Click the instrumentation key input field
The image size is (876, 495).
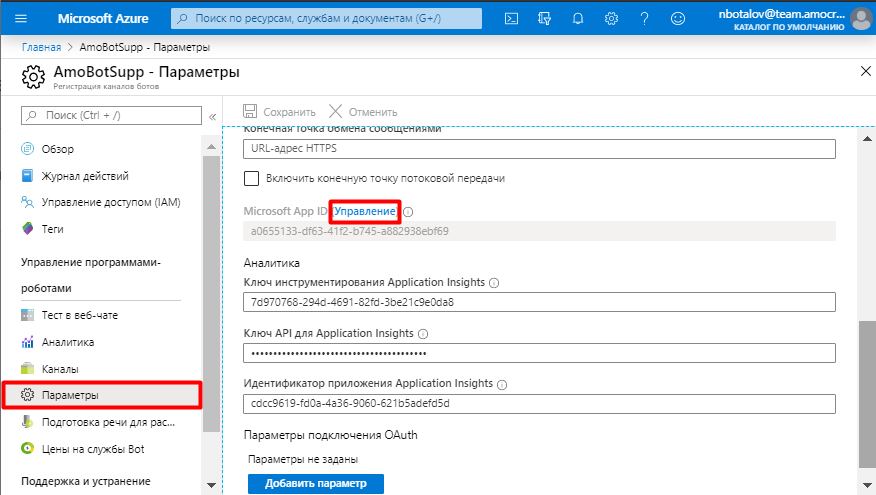click(539, 302)
